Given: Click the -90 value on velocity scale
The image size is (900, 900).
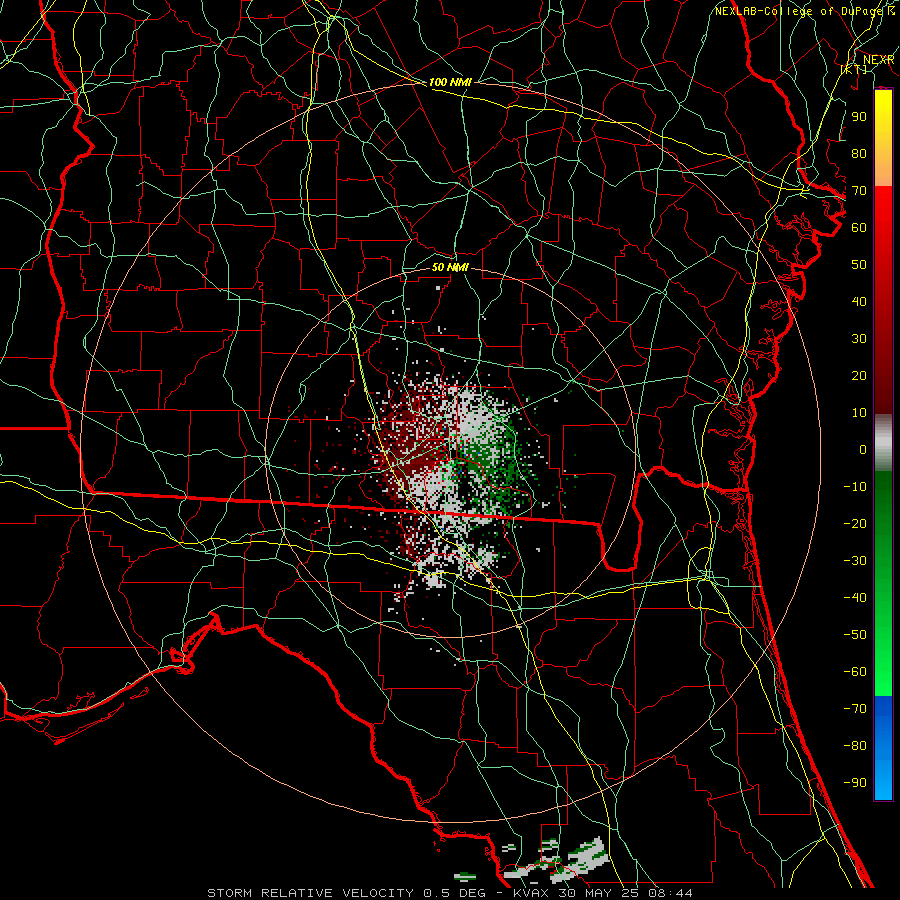Looking at the screenshot, I should click(855, 783).
